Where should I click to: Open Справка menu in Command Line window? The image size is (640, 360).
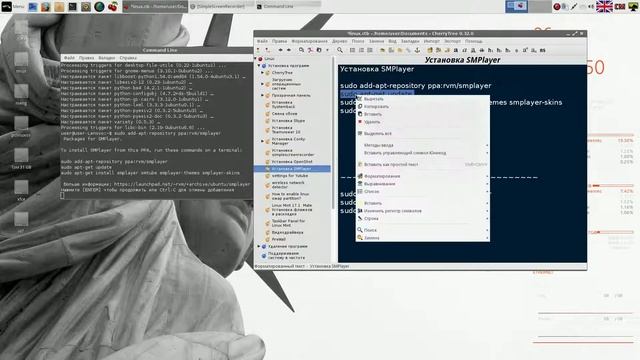128,58
